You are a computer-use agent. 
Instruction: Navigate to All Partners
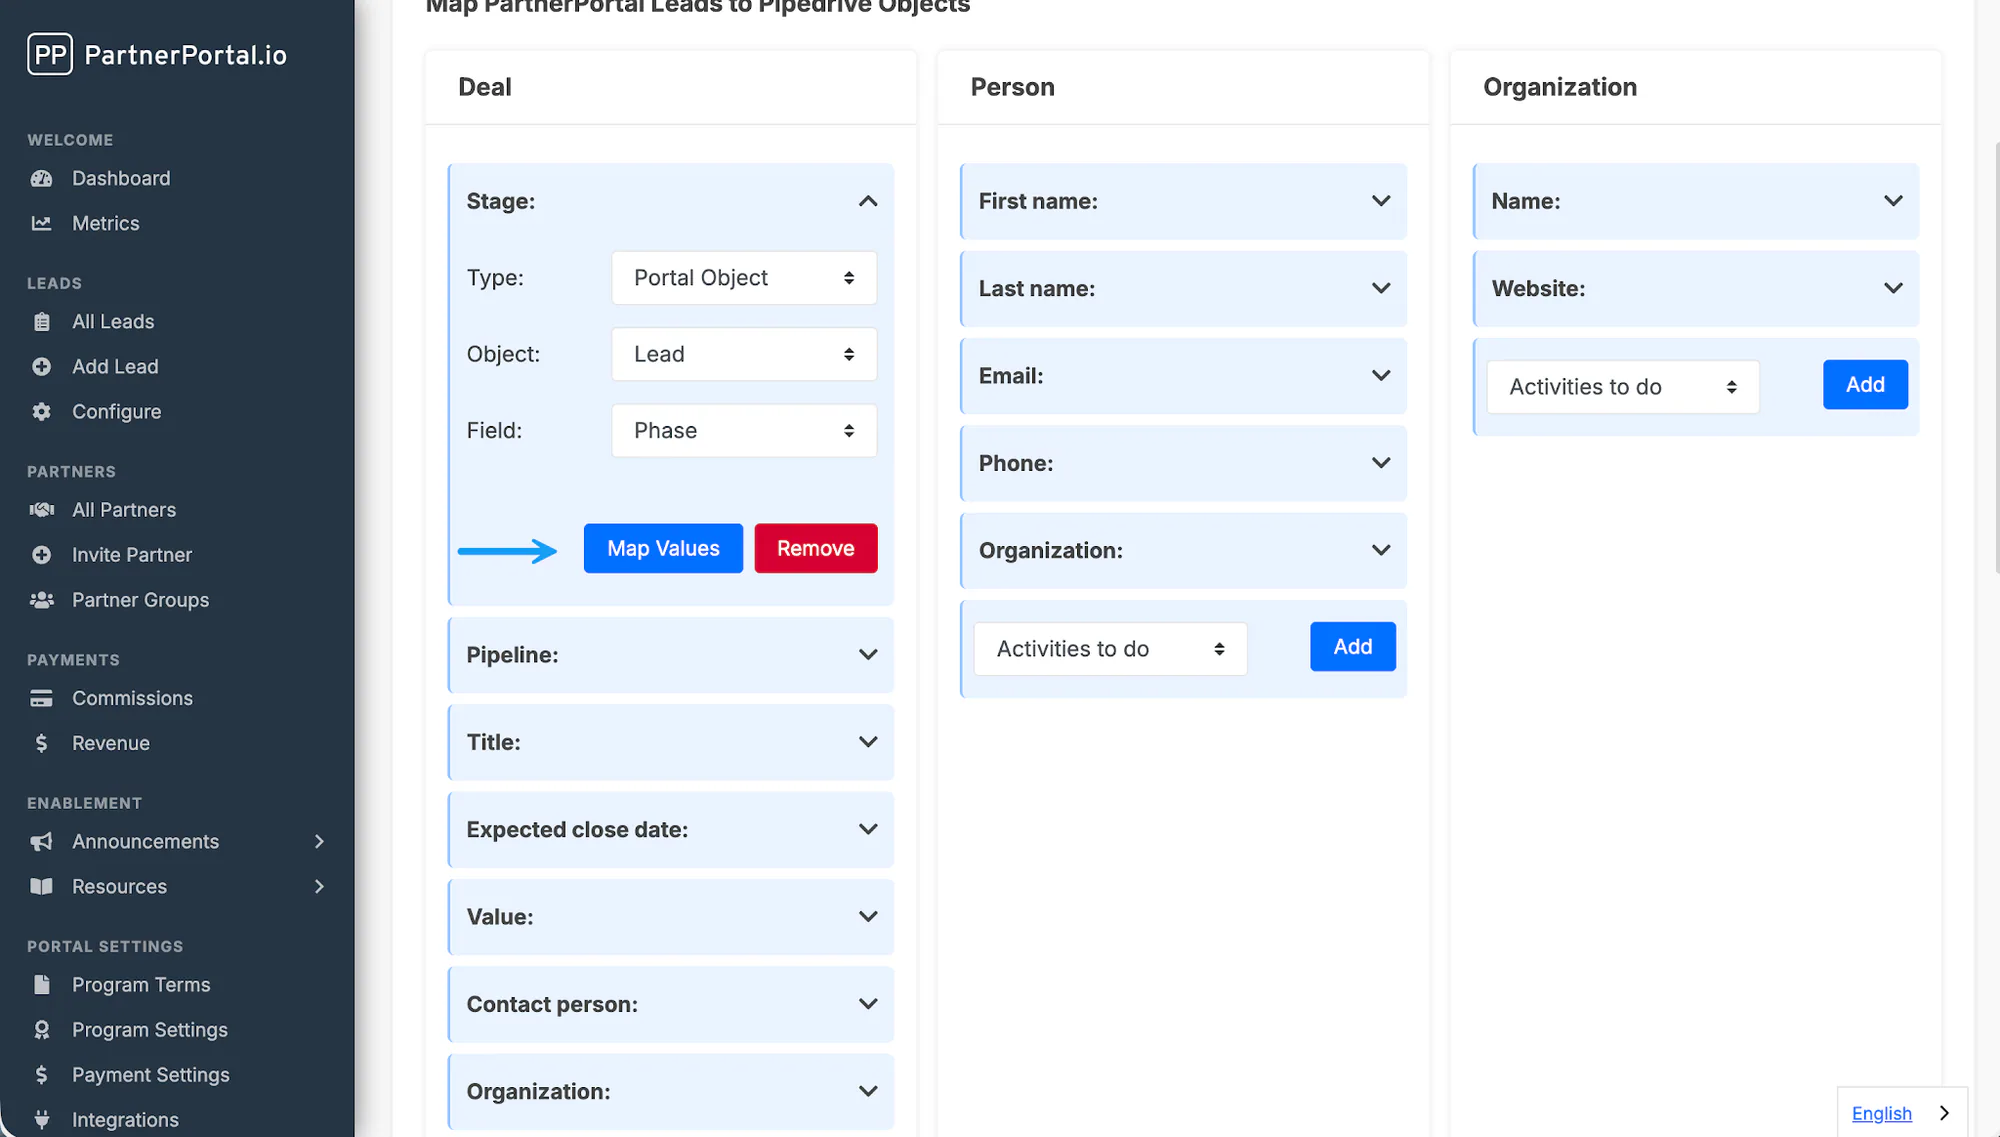pos(124,509)
